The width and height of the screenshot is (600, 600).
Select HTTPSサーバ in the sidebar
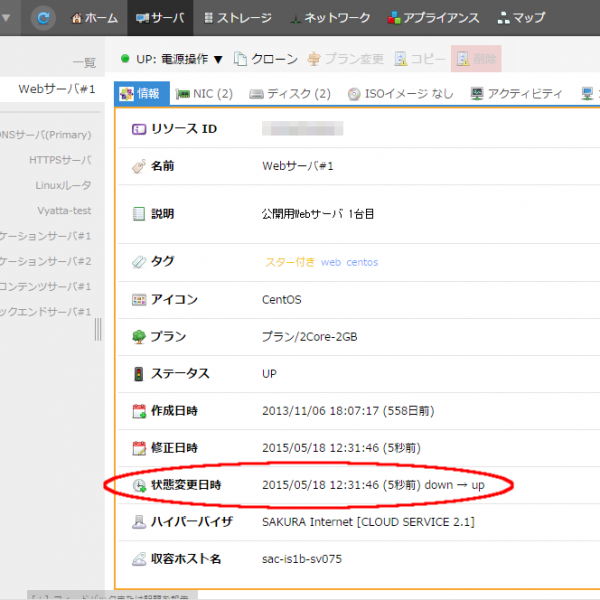[x=60, y=160]
